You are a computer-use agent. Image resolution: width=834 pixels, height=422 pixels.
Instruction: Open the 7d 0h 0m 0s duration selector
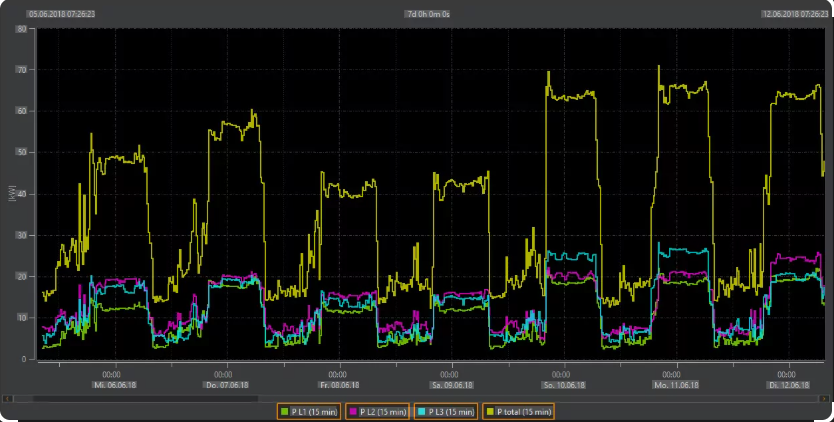[x=427, y=14]
